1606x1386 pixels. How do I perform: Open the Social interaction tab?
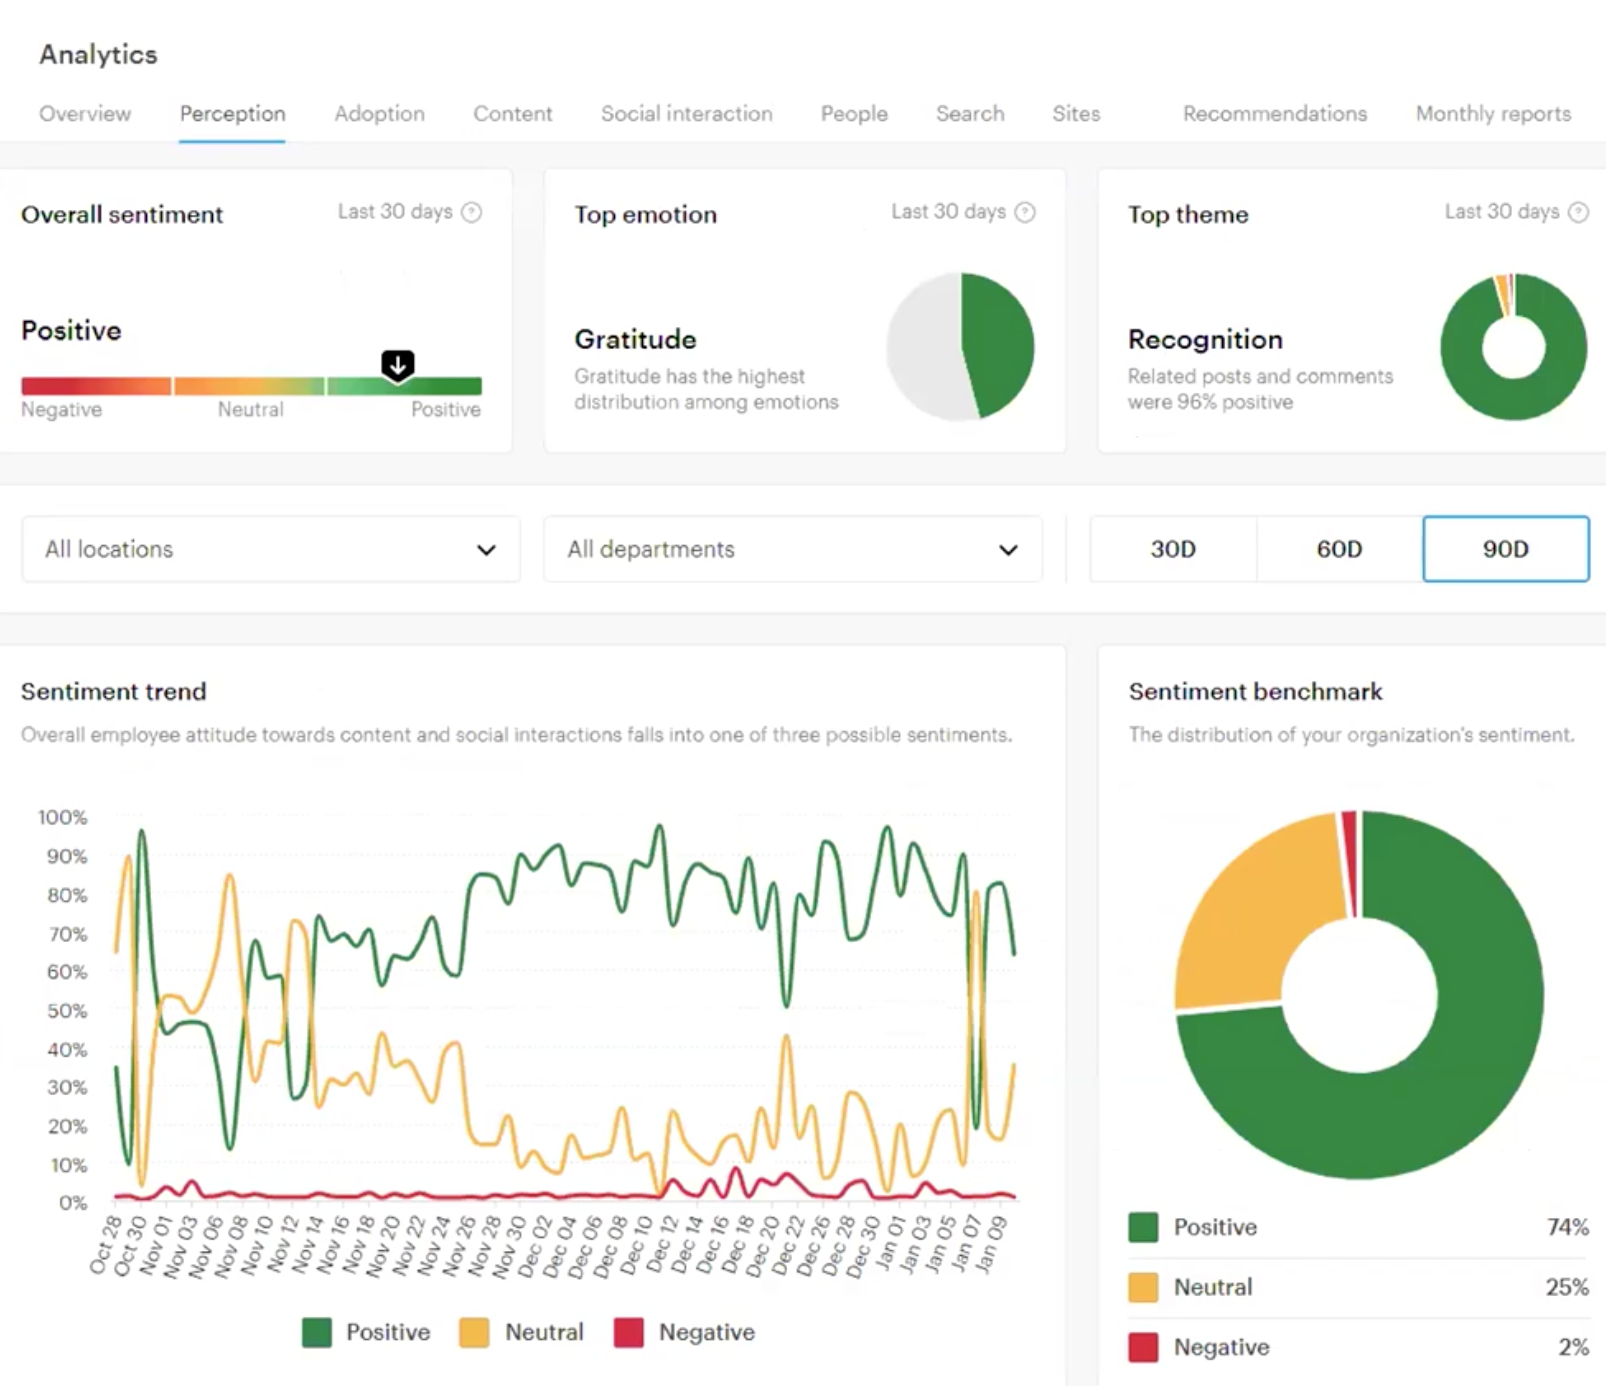point(686,113)
